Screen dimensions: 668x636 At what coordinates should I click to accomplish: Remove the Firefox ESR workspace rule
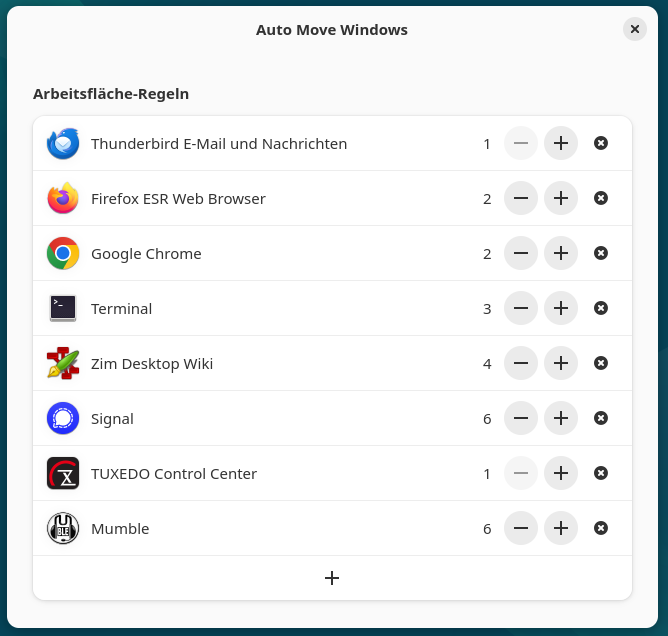tap(601, 198)
